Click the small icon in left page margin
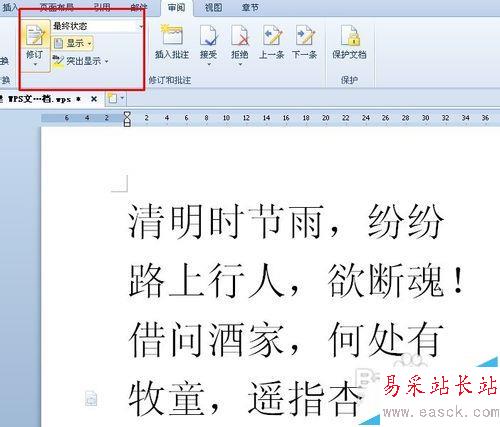The image size is (500, 427). pyautogui.click(x=91, y=398)
